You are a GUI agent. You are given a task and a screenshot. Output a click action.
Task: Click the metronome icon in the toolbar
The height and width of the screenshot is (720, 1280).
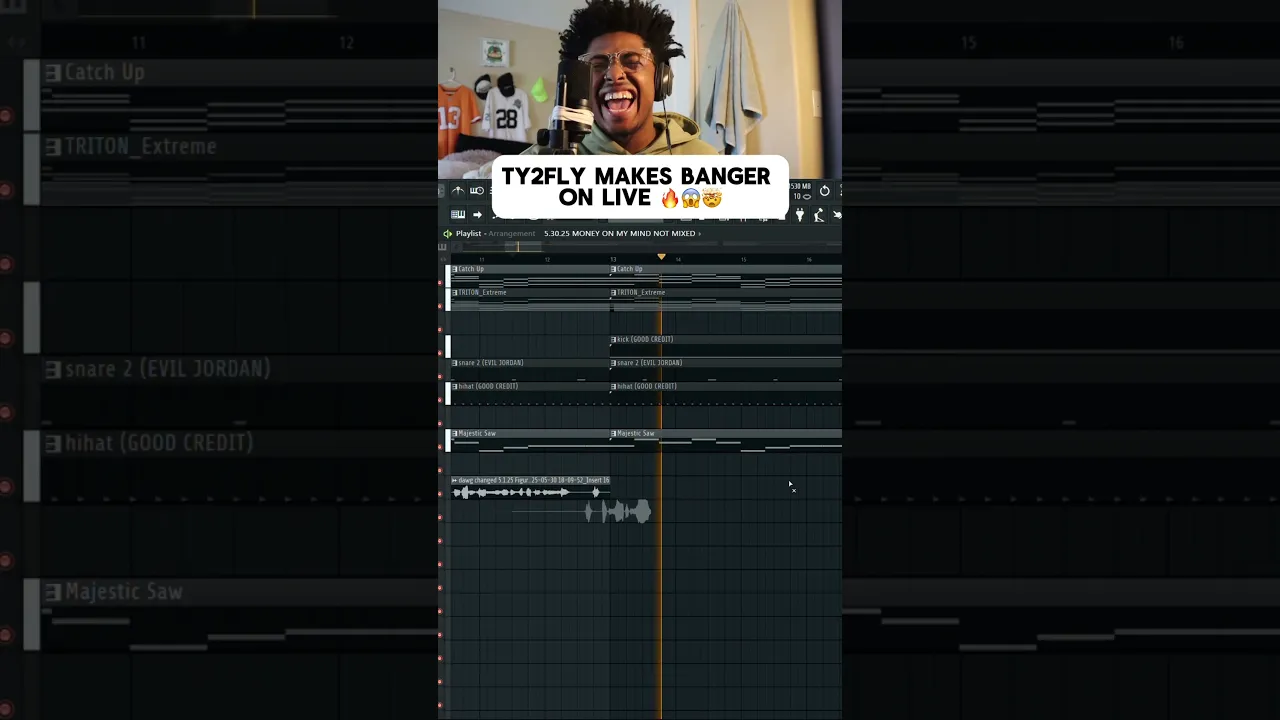tap(458, 191)
